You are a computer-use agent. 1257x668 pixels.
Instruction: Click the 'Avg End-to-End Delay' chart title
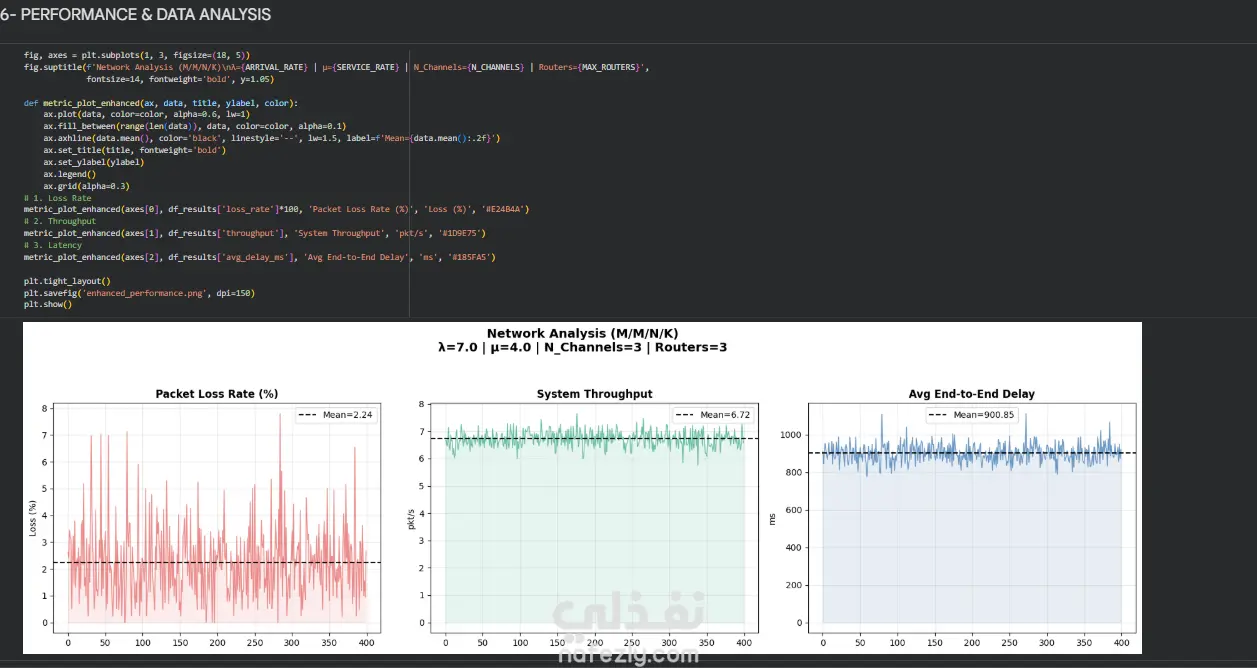pyautogui.click(x=971, y=394)
